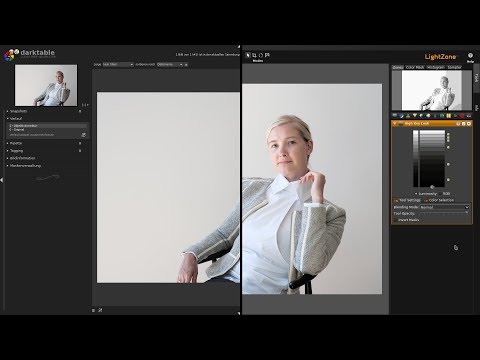Click the right icon in darktable bottom bar
480x360 pixels.
[x=100, y=310]
